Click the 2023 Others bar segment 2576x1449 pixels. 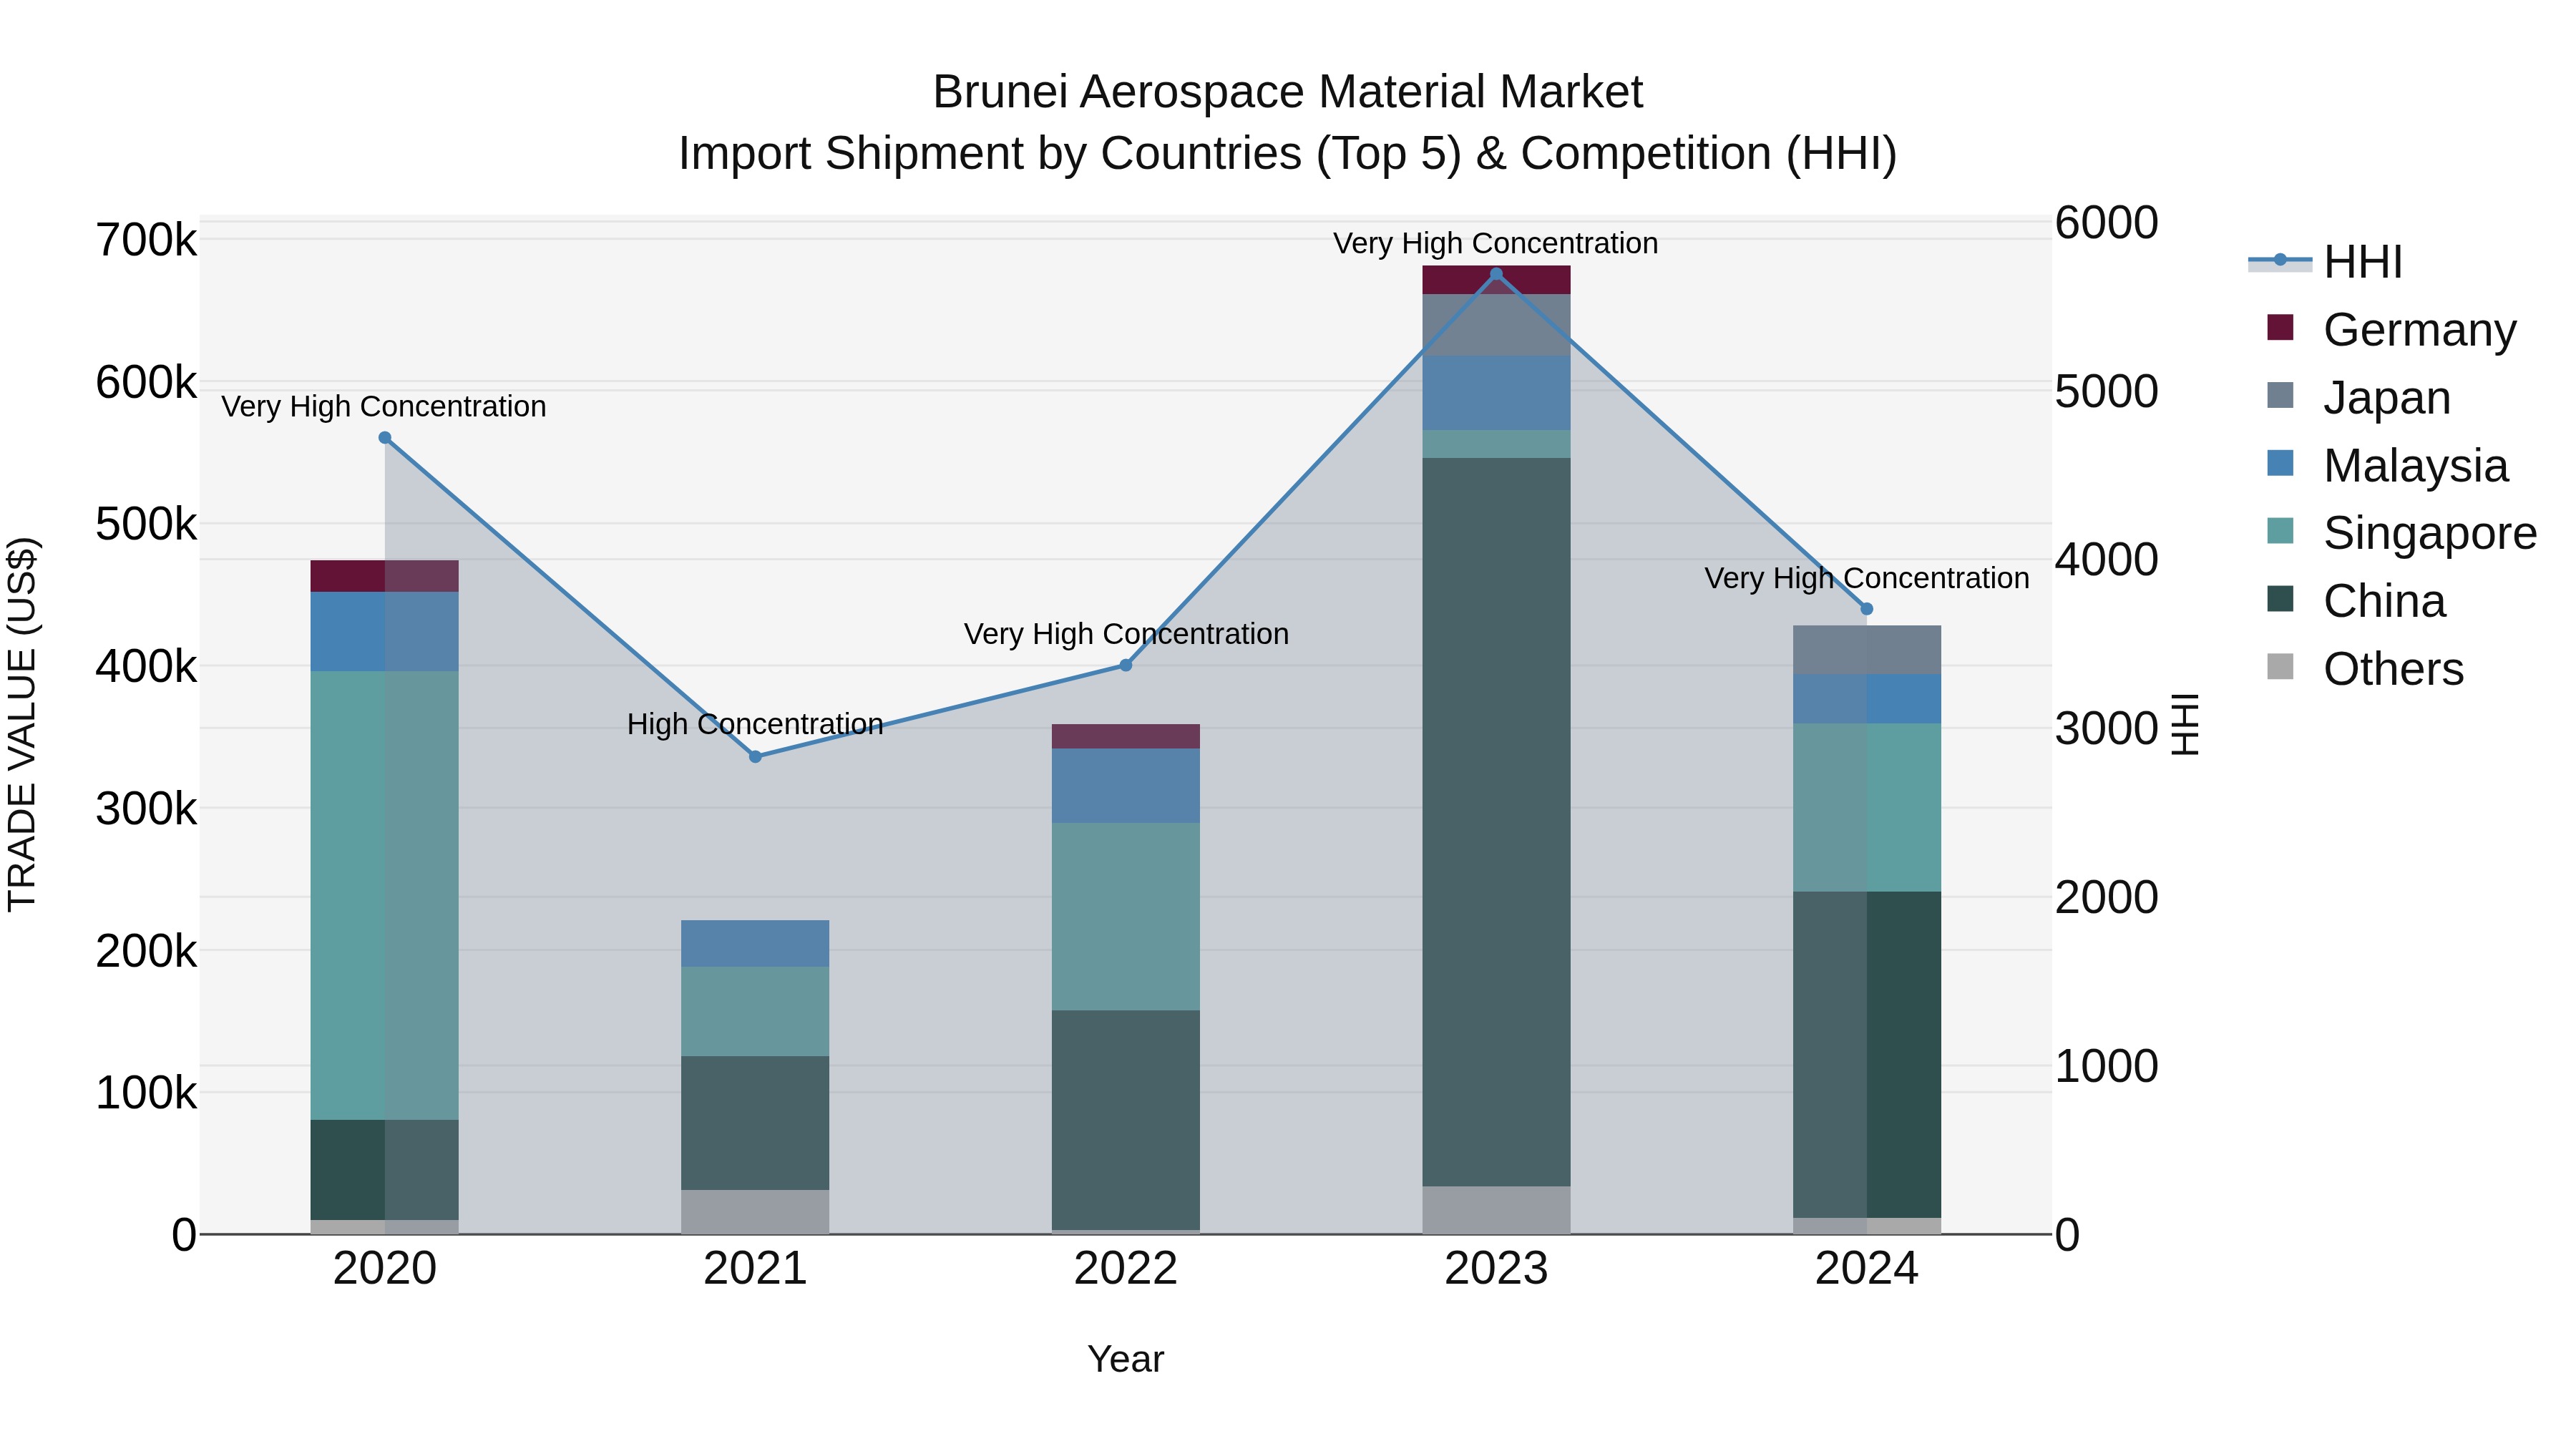(x=1496, y=1210)
